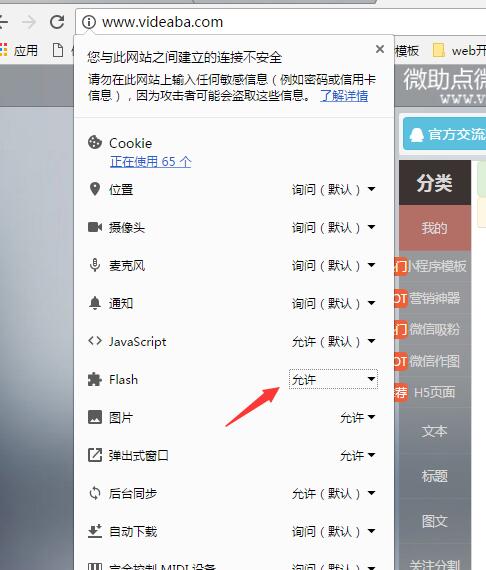Expand the 位置 location permission dropdown
Viewport: 486px width, 570px height.
point(333,189)
